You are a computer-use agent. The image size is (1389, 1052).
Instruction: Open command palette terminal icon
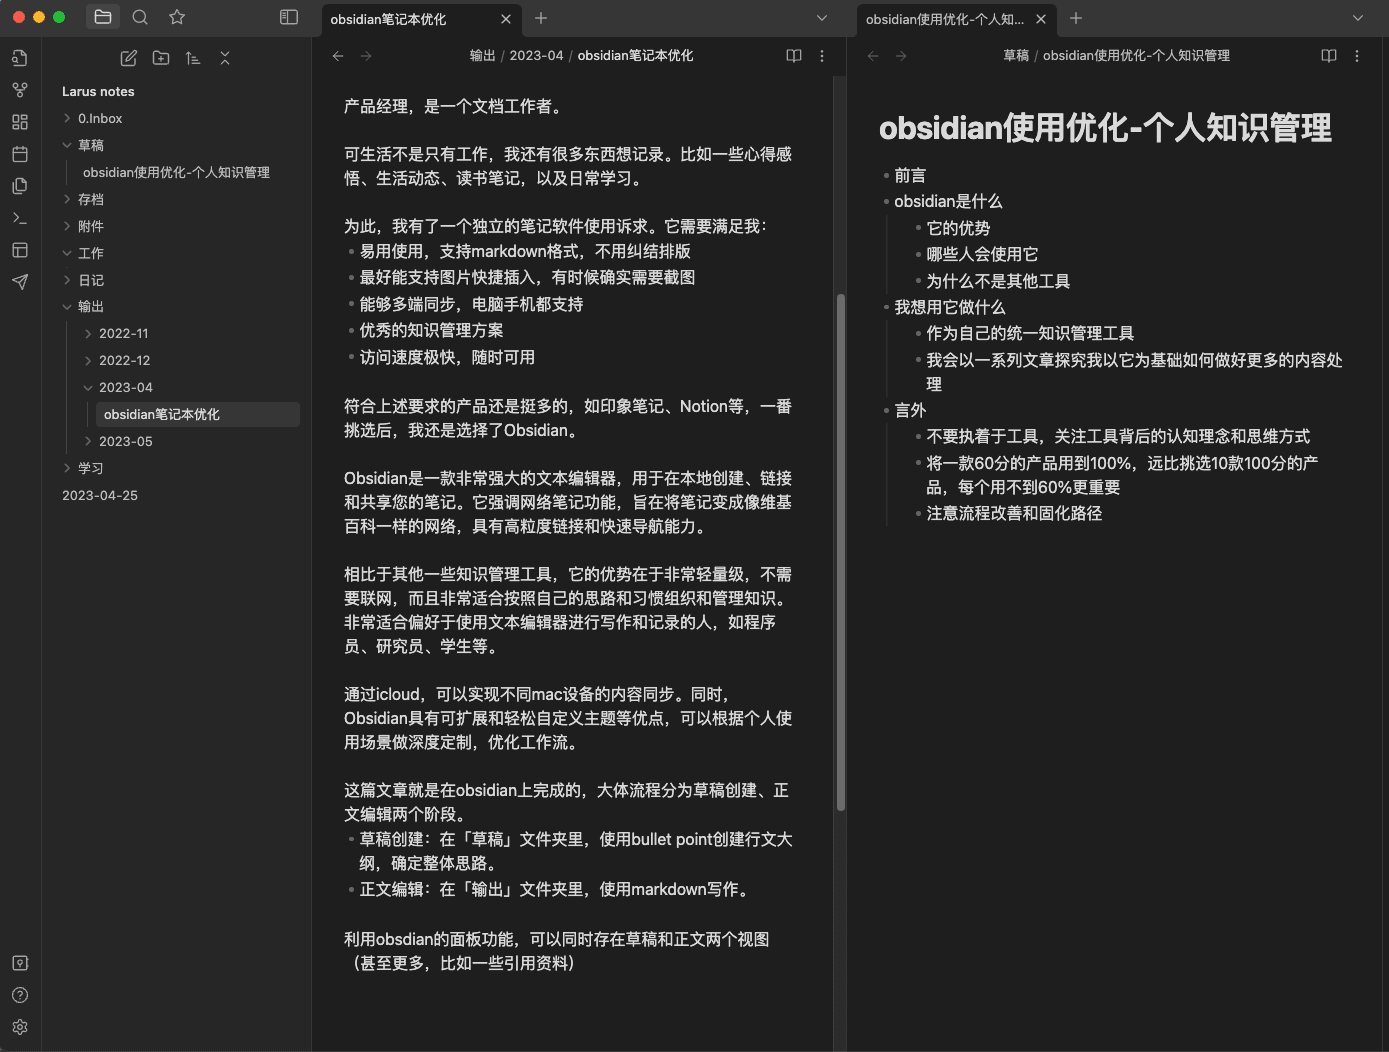coord(20,218)
